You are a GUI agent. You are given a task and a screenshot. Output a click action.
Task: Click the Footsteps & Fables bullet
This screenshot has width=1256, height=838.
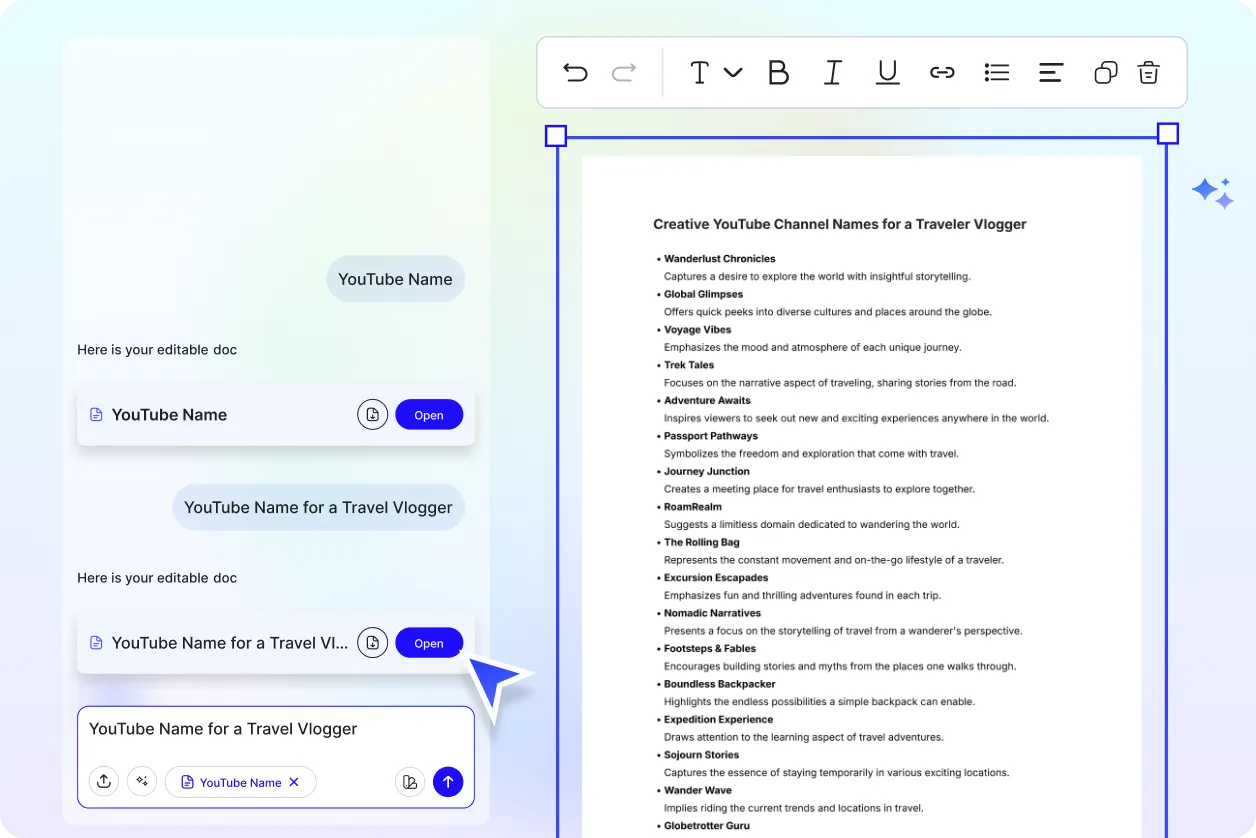click(710, 649)
